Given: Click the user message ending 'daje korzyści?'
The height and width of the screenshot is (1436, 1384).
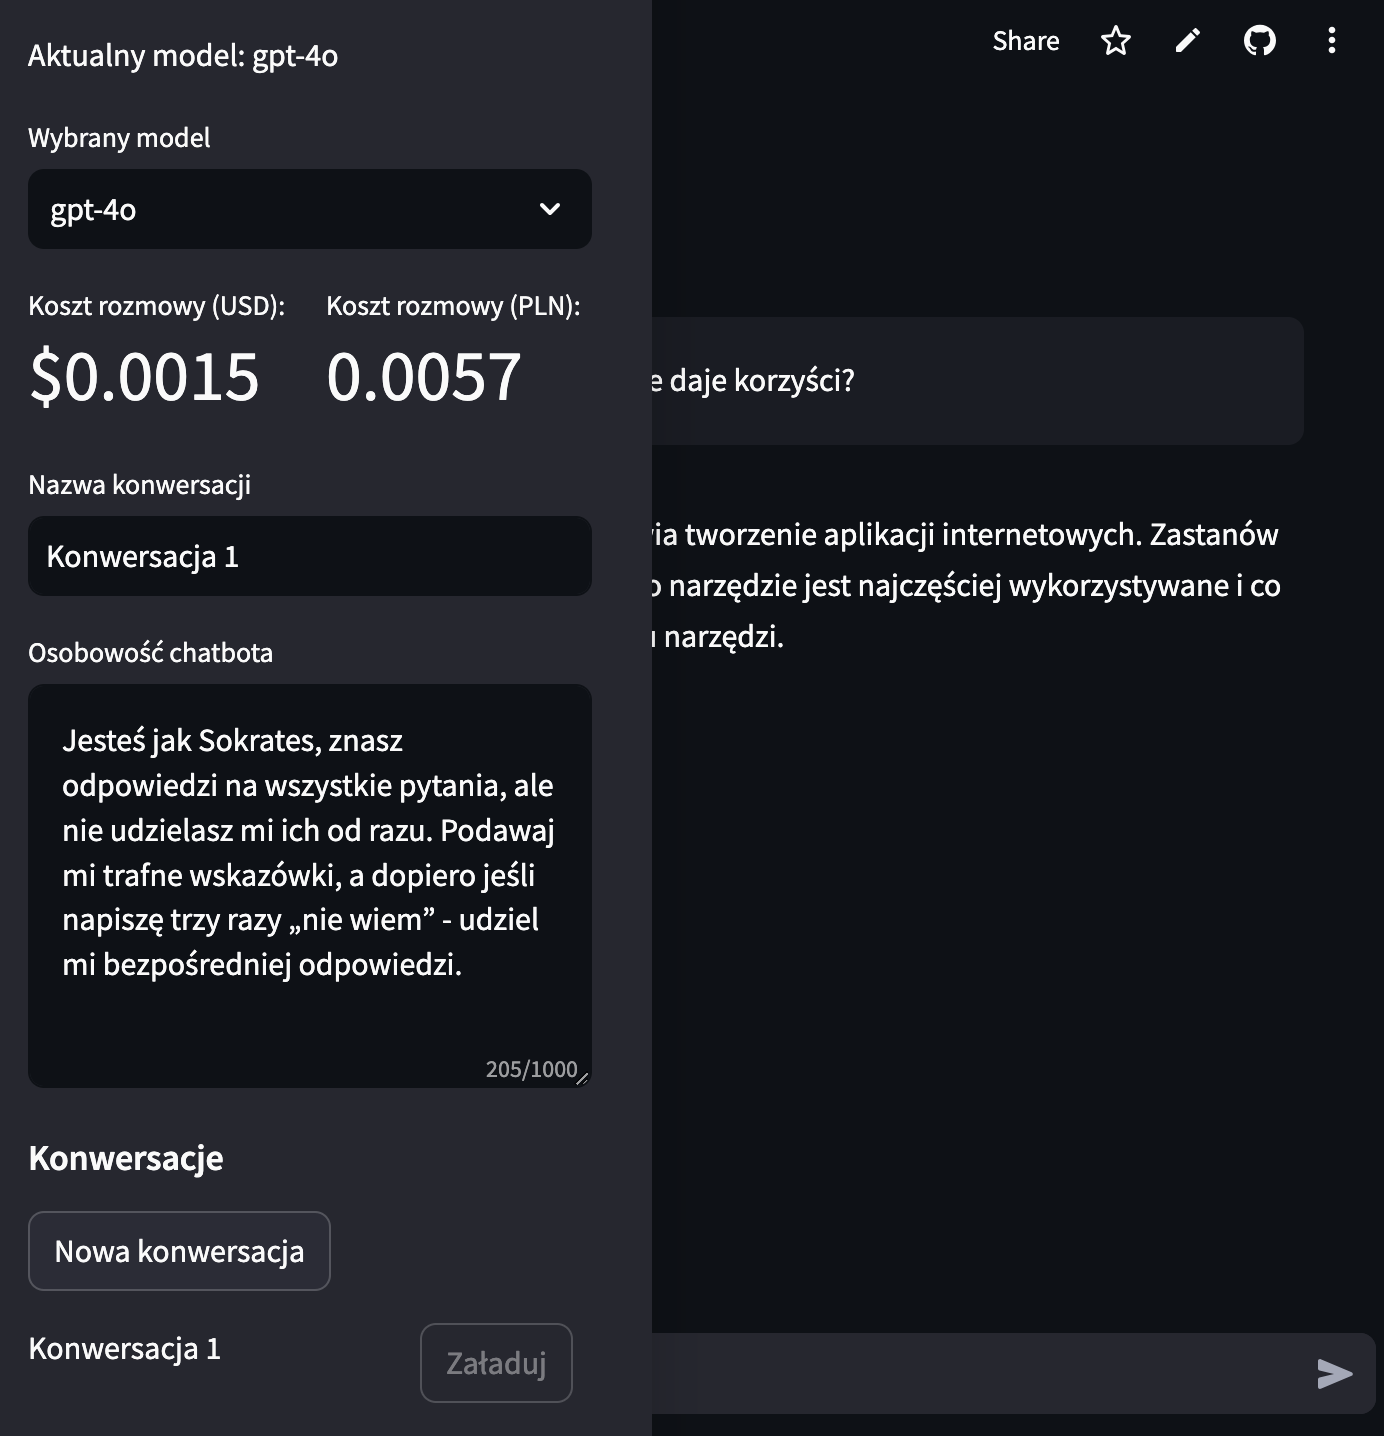Looking at the screenshot, I should (977, 381).
